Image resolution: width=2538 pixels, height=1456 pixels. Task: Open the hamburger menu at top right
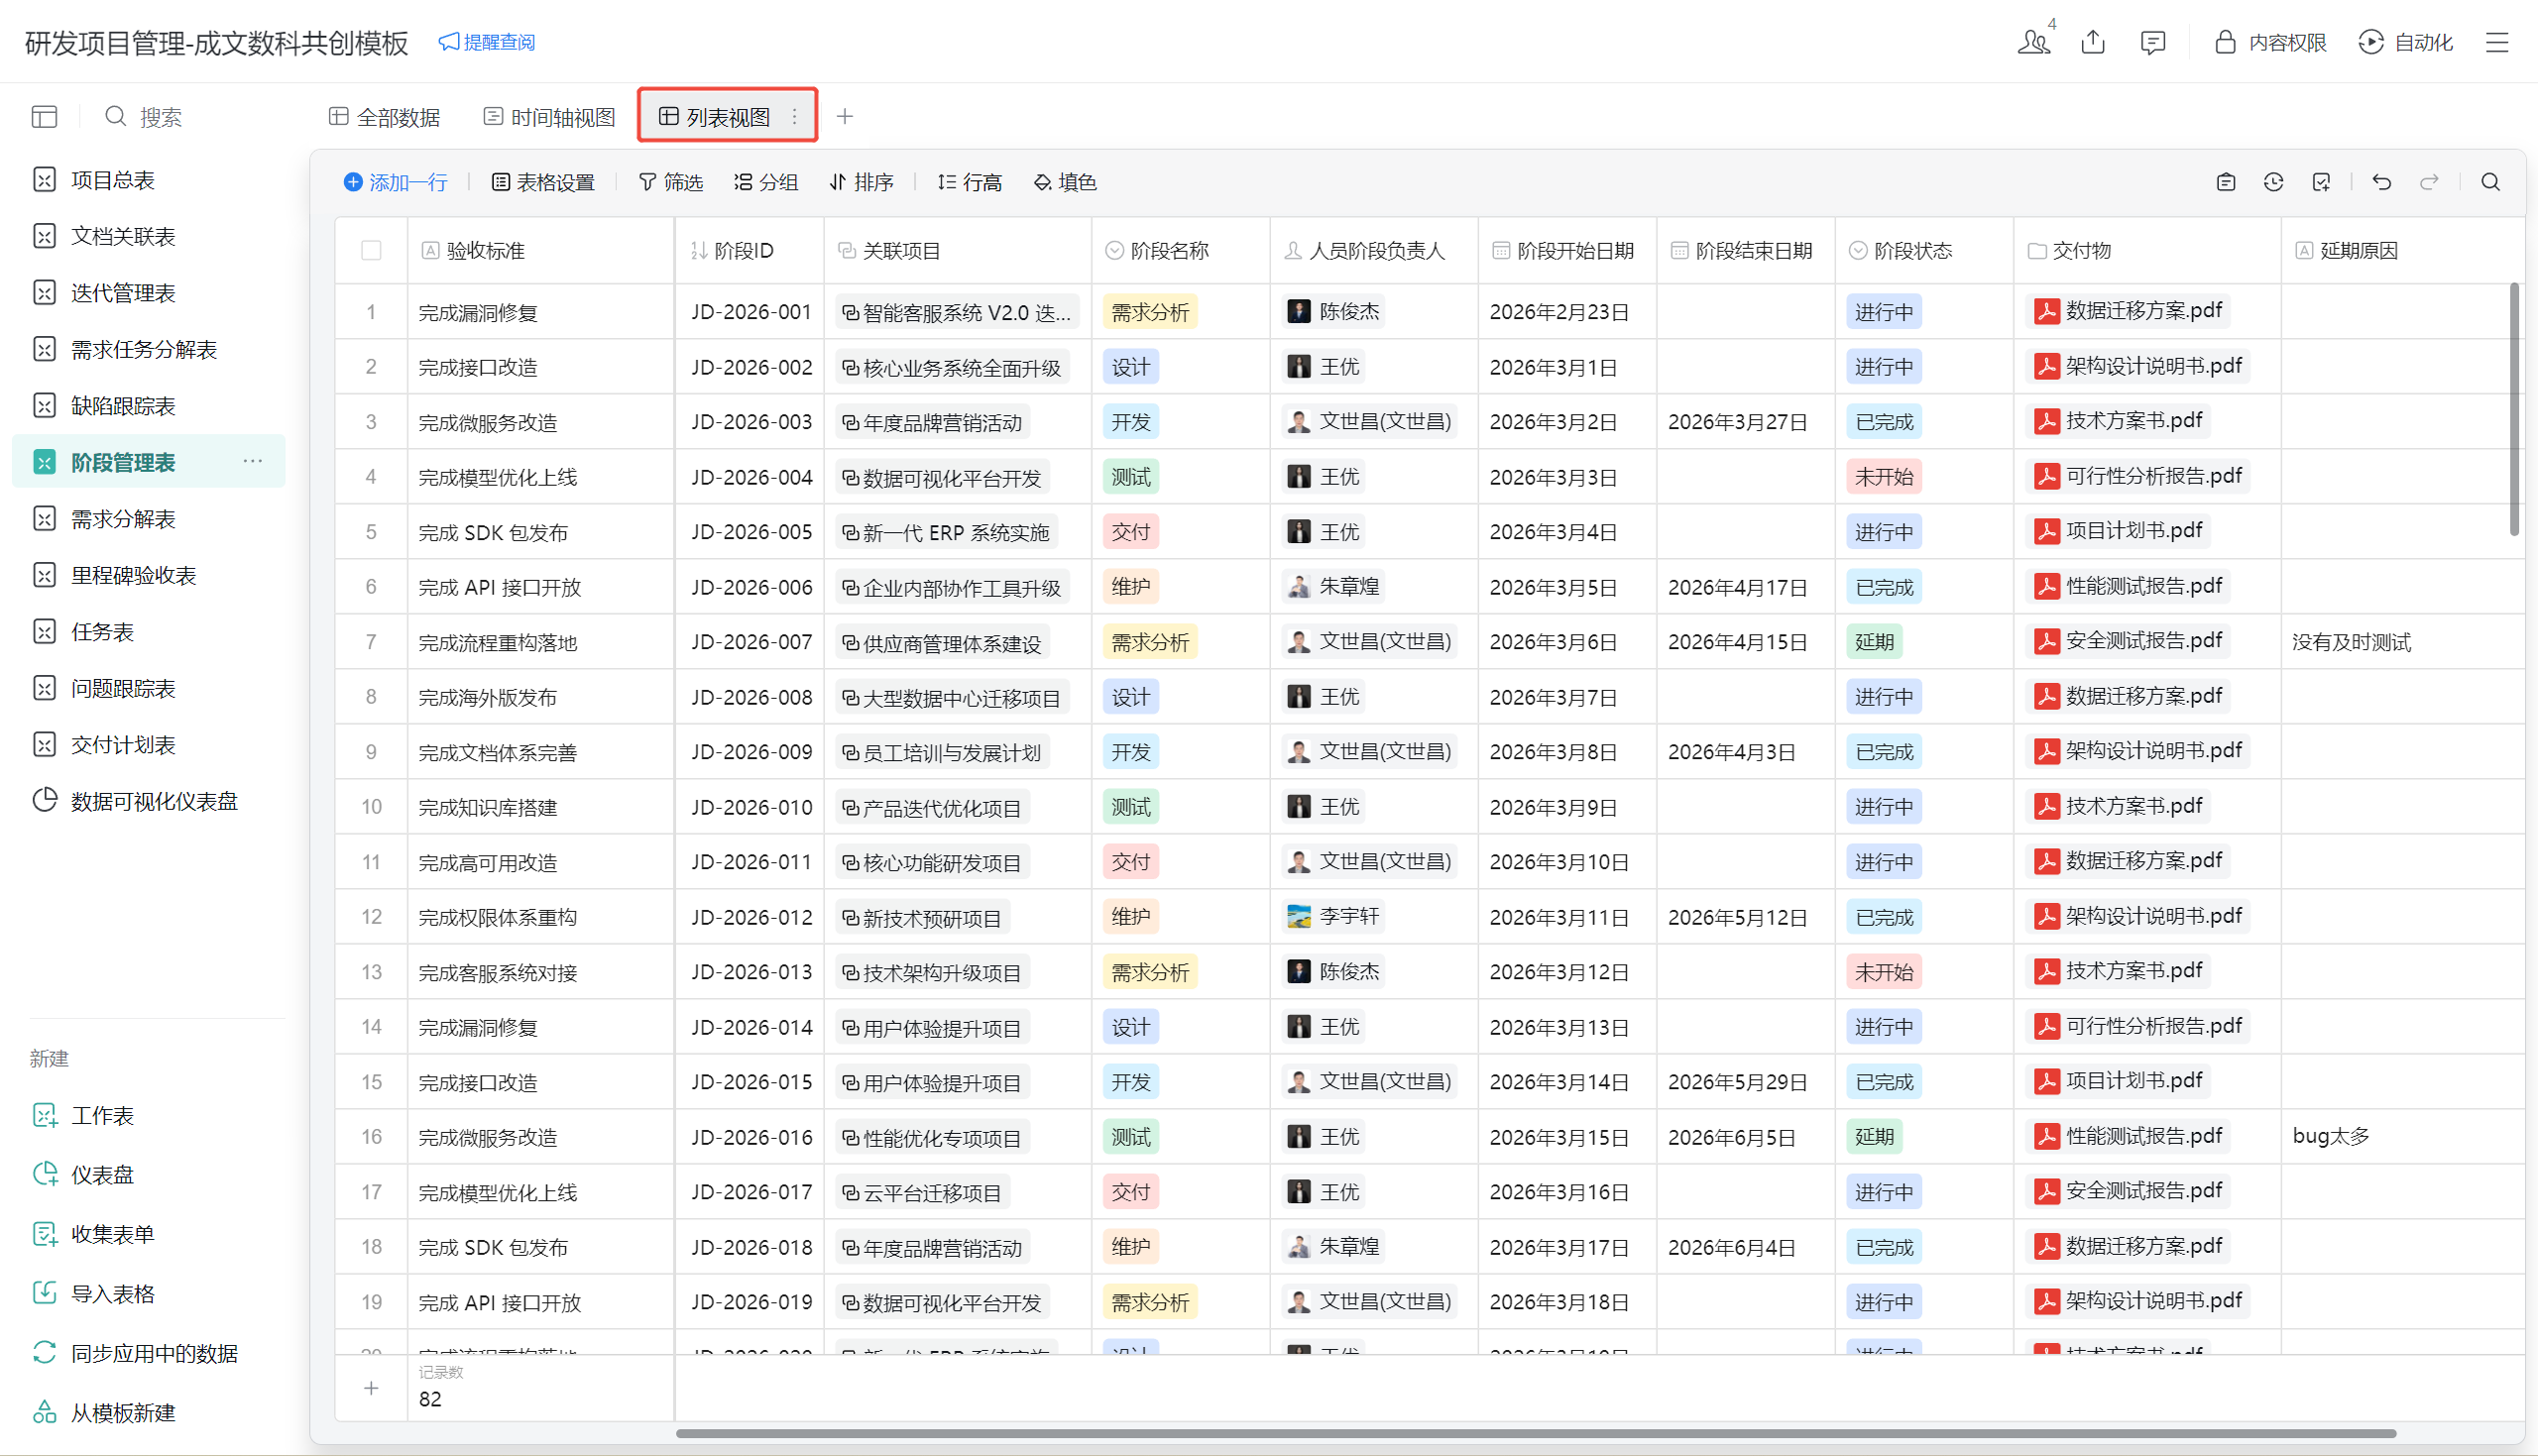click(2497, 42)
